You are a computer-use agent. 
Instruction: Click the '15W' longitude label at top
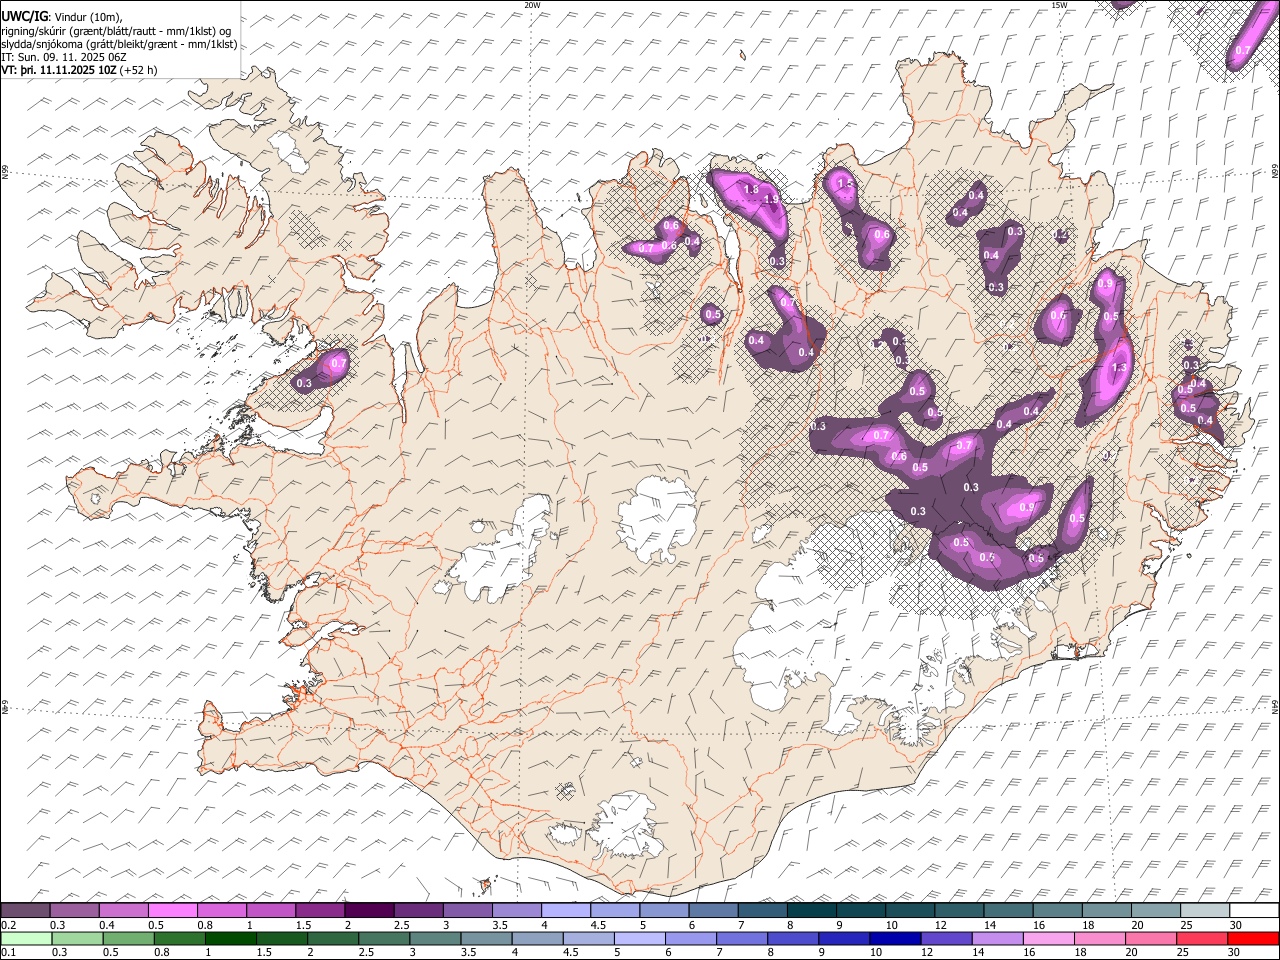[1059, 5]
